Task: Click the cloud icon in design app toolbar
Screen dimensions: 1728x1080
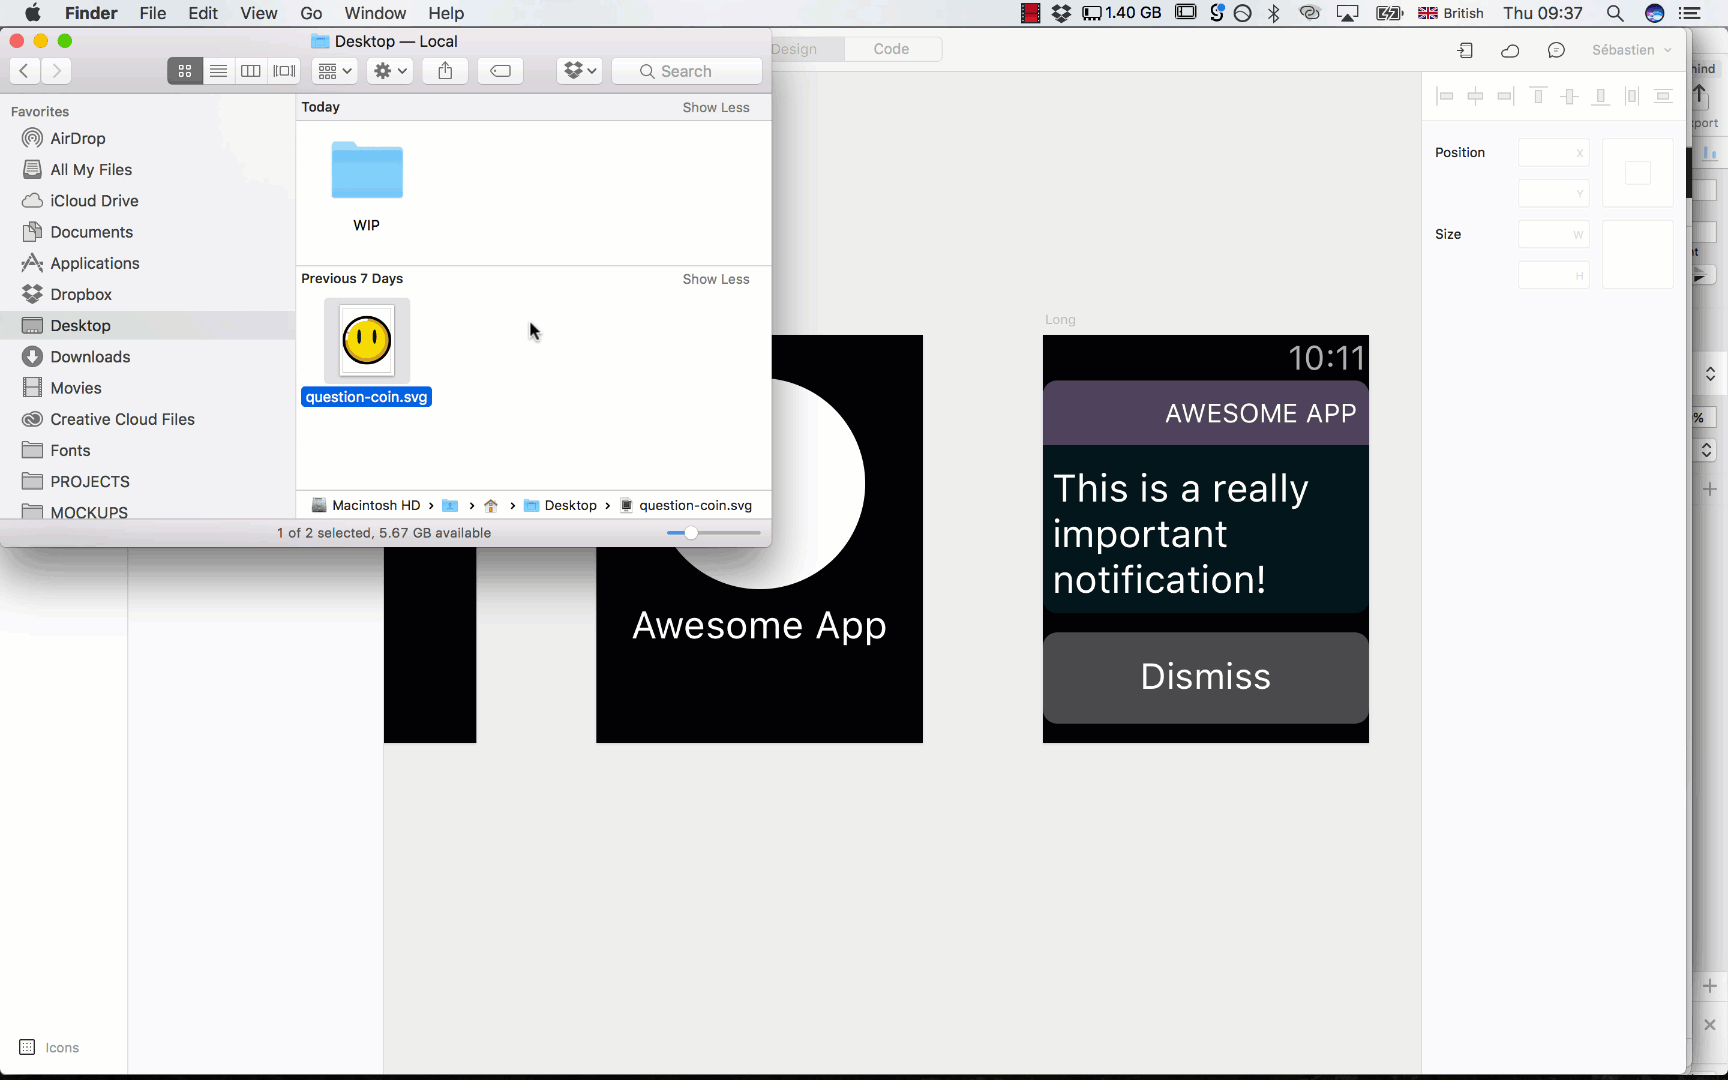Action: 1511,50
